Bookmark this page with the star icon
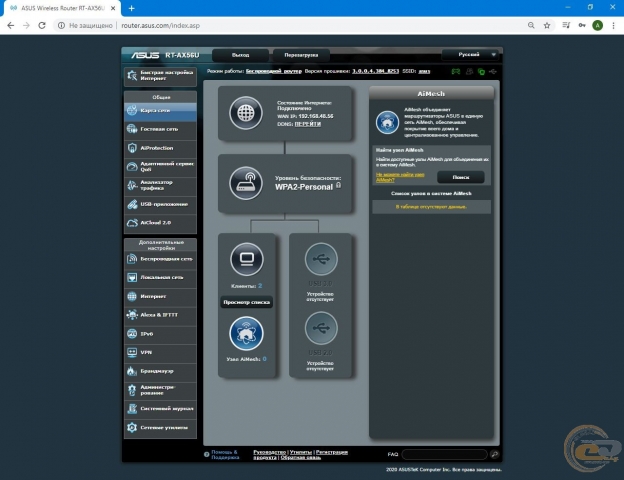The width and height of the screenshot is (624, 480). click(x=547, y=25)
